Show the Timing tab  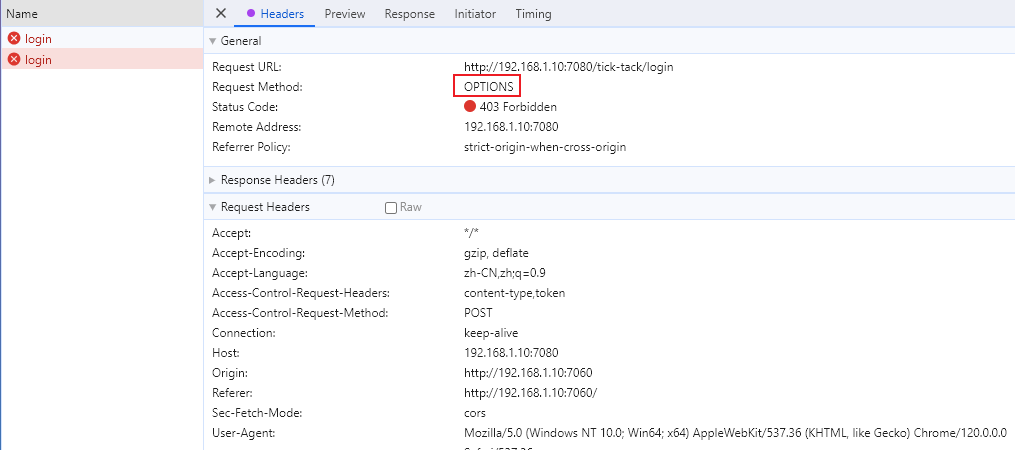533,14
